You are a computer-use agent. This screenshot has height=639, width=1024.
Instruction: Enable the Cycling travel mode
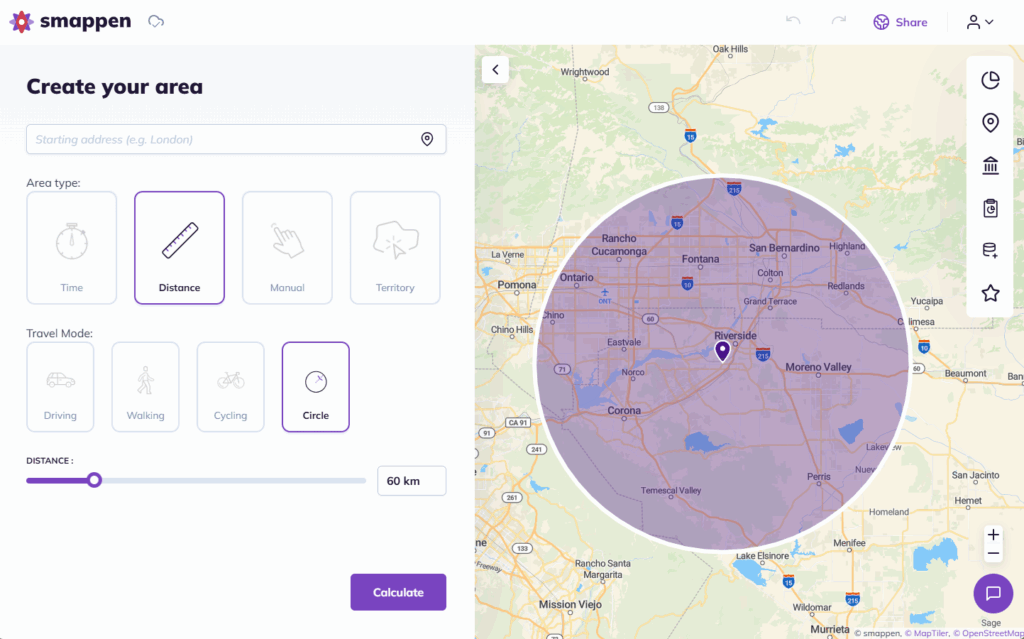230,386
